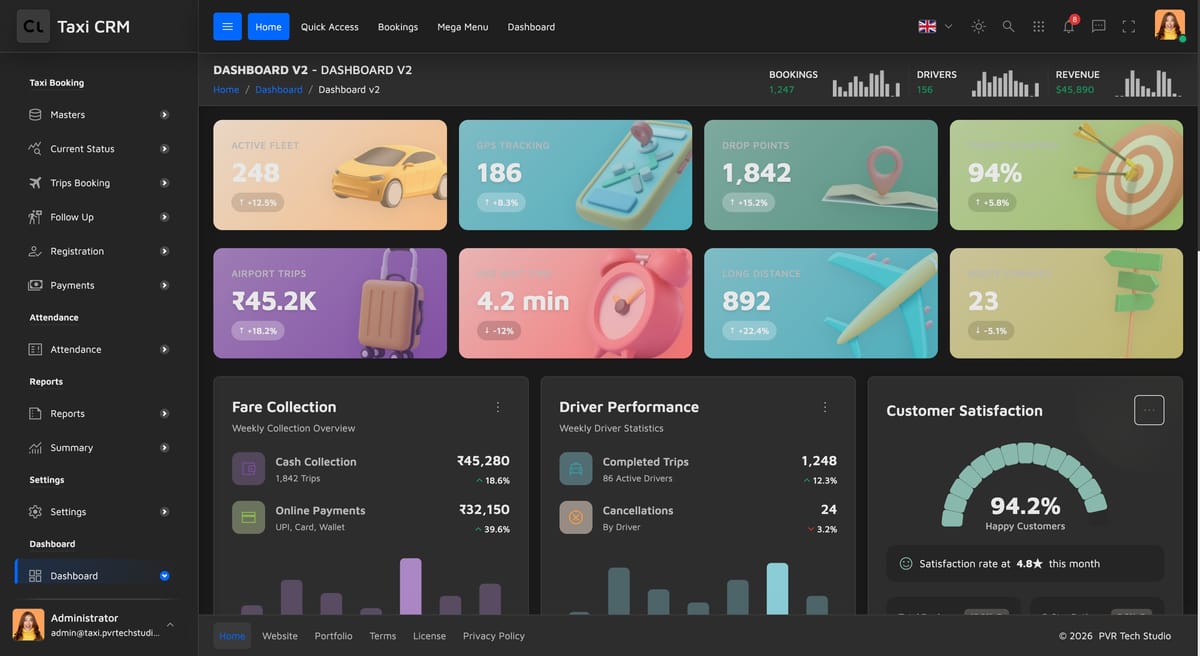1200x656 pixels.
Task: Click the Online Payments card icon
Action: (x=249, y=517)
